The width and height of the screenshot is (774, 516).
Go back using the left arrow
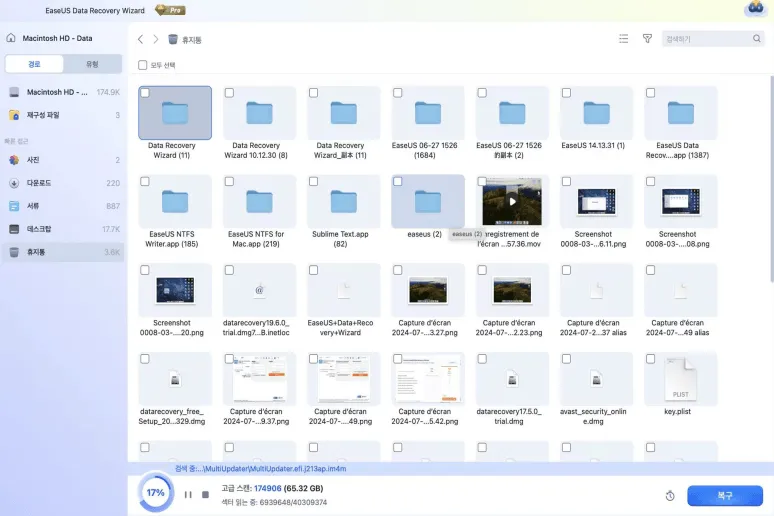(141, 39)
